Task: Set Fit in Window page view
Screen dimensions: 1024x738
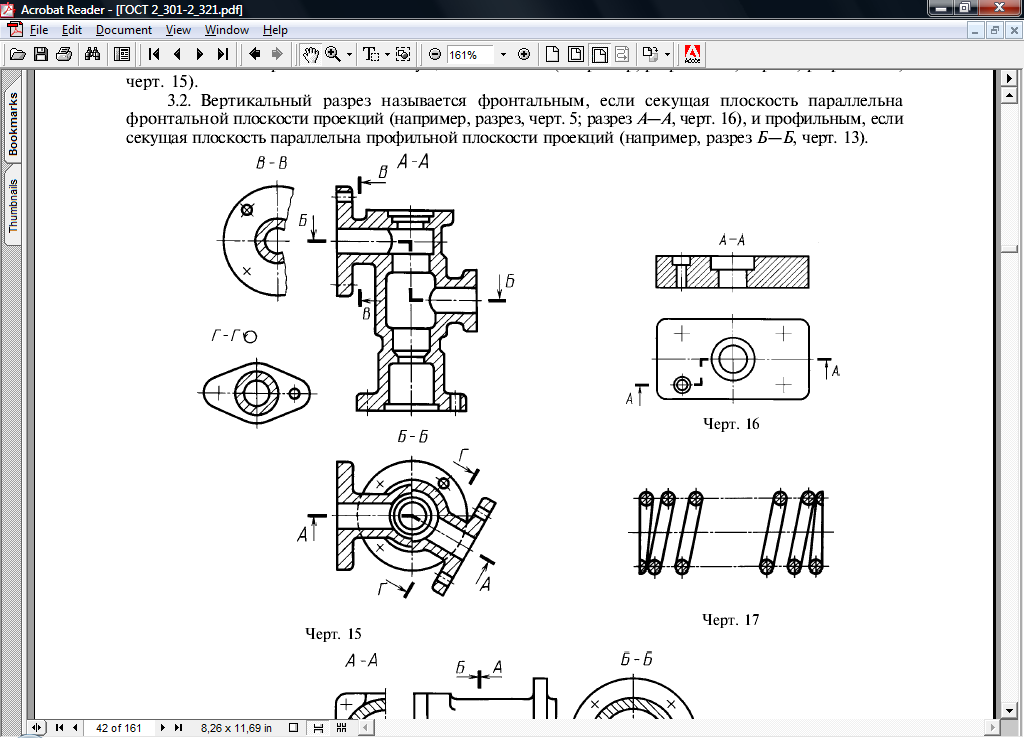Action: pyautogui.click(x=575, y=54)
